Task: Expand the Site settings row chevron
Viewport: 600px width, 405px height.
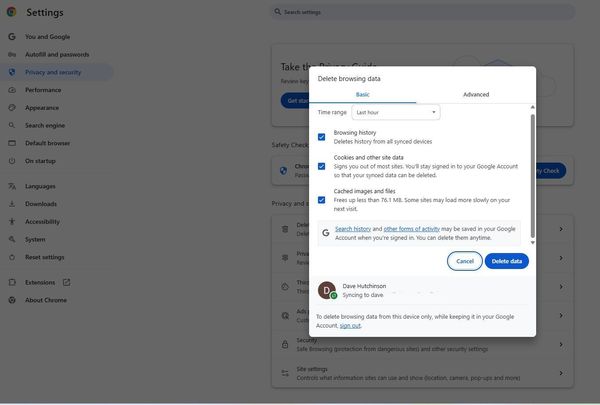Action: pyautogui.click(x=561, y=373)
